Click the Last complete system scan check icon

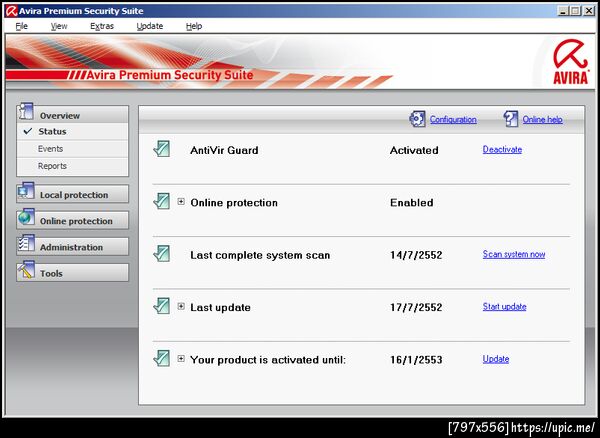tap(161, 254)
